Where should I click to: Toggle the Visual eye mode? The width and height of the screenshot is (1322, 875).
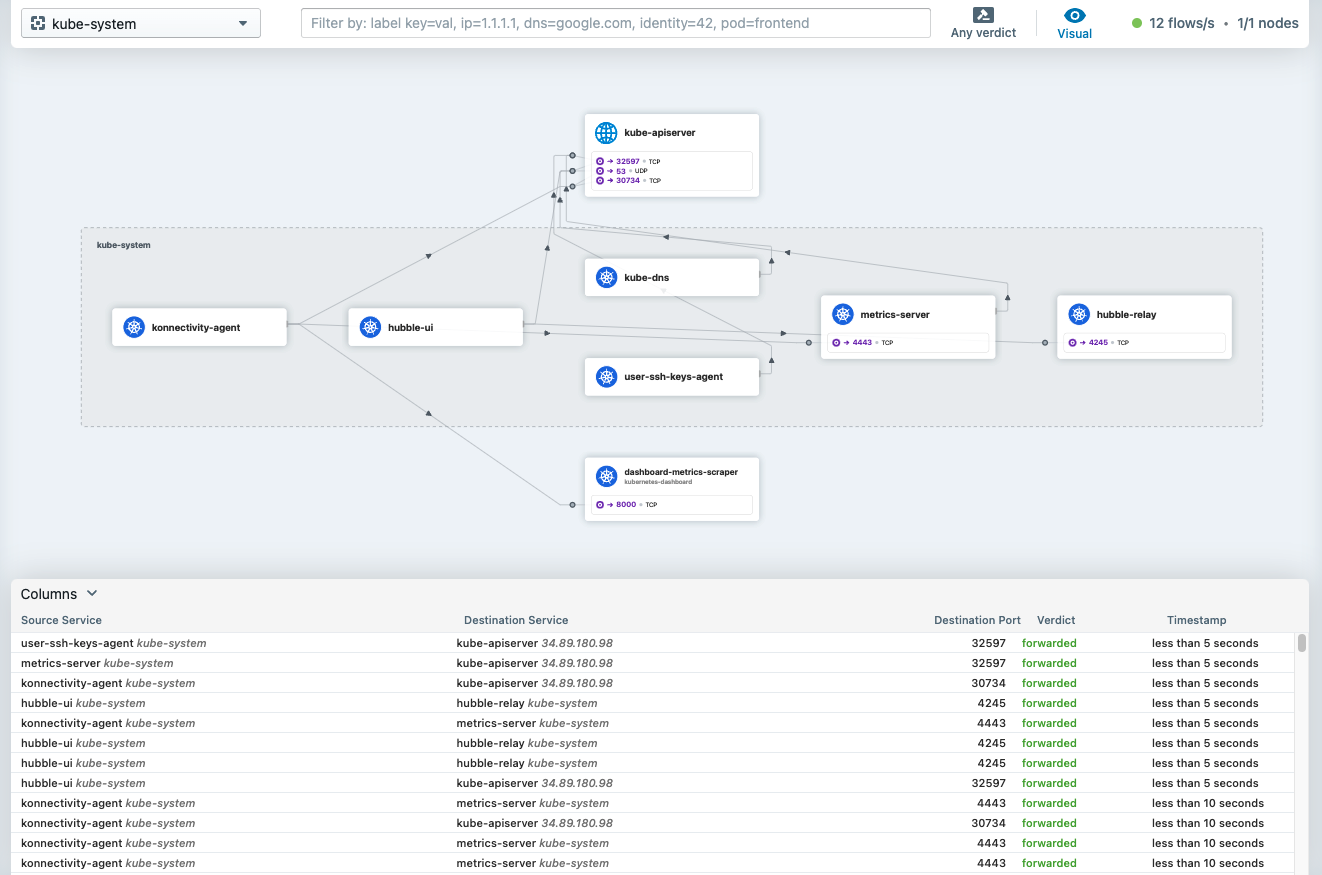click(x=1074, y=23)
